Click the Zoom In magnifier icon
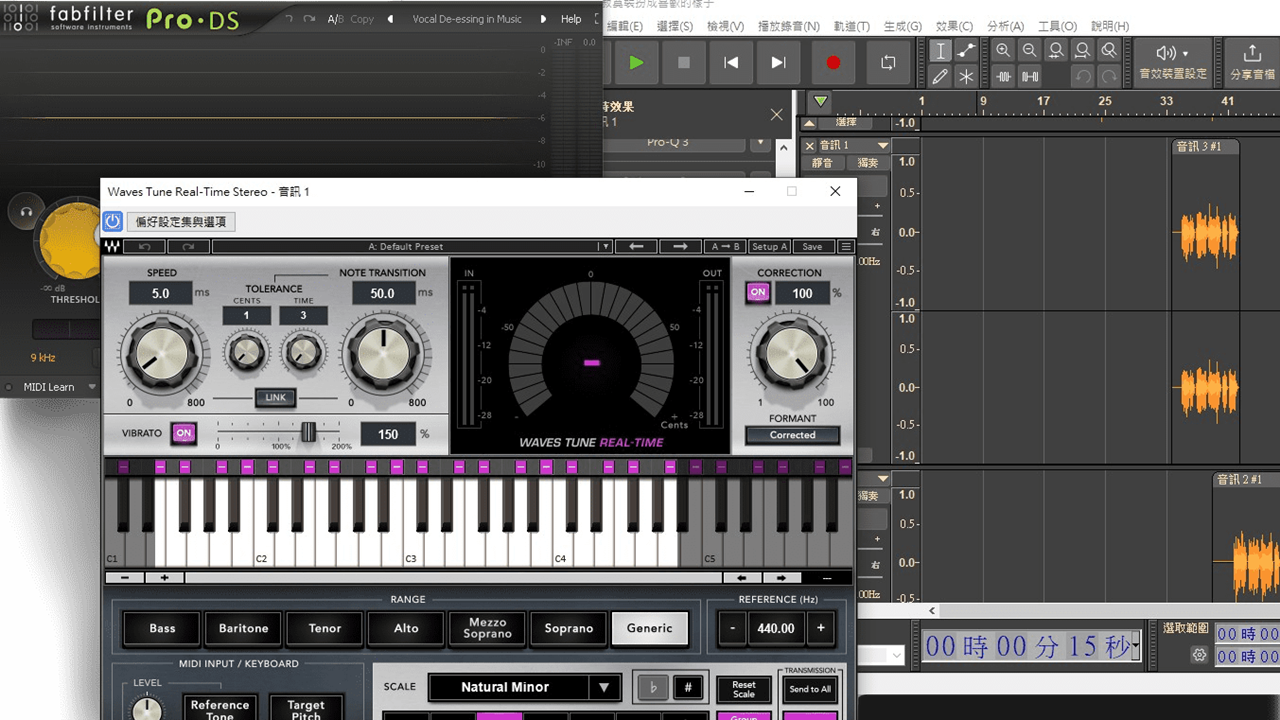The image size is (1280, 720). pos(1003,51)
